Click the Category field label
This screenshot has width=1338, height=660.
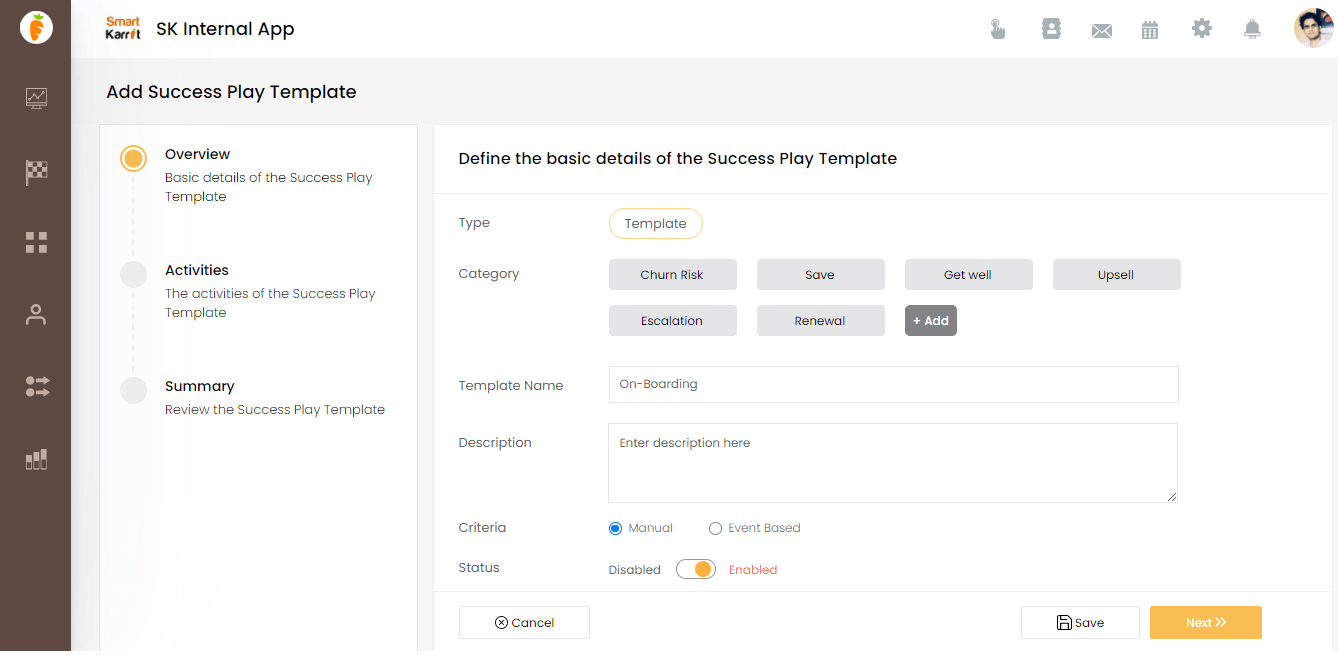[x=489, y=274]
